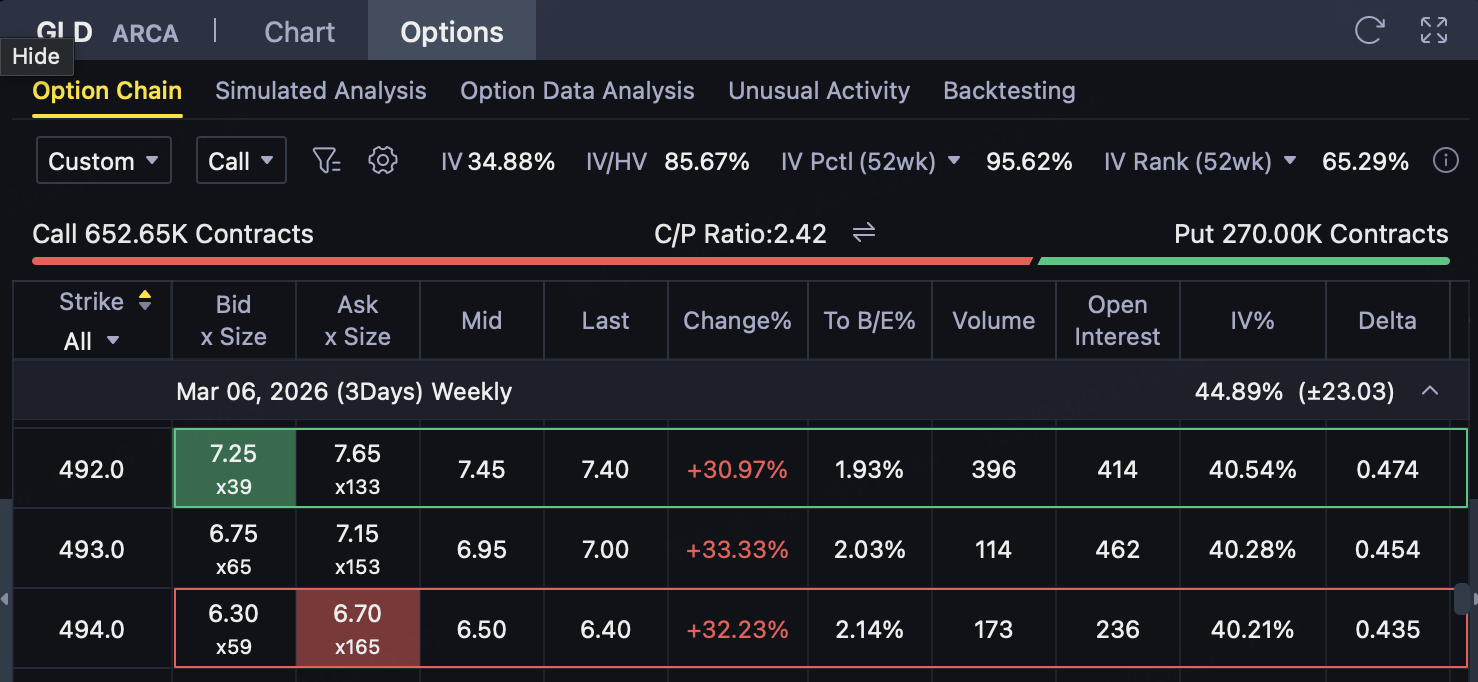1478x682 pixels.
Task: Click the fullscreen expand icon
Action: (1434, 30)
